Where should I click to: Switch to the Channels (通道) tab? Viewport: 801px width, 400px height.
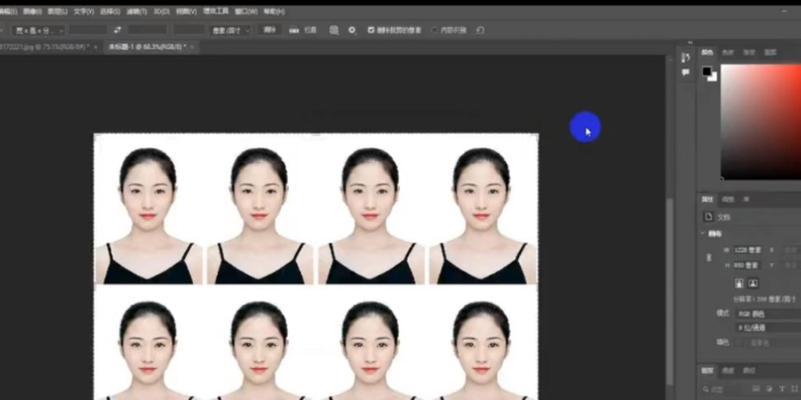tap(728, 370)
